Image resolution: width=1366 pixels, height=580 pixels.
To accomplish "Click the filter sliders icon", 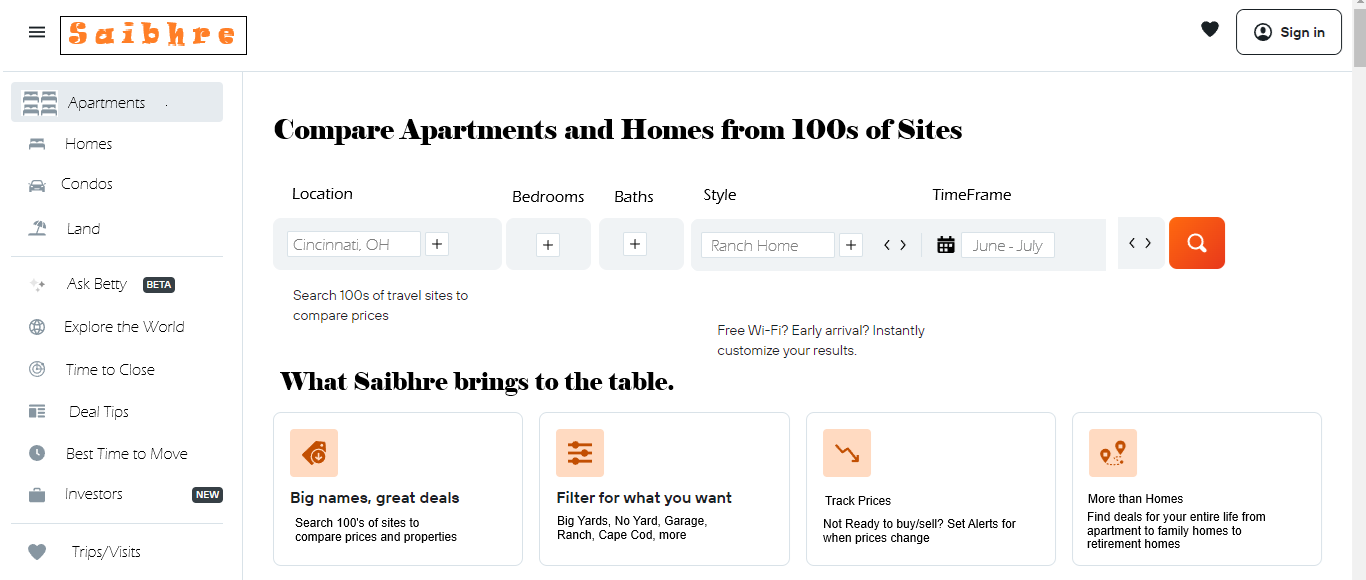I will (580, 453).
